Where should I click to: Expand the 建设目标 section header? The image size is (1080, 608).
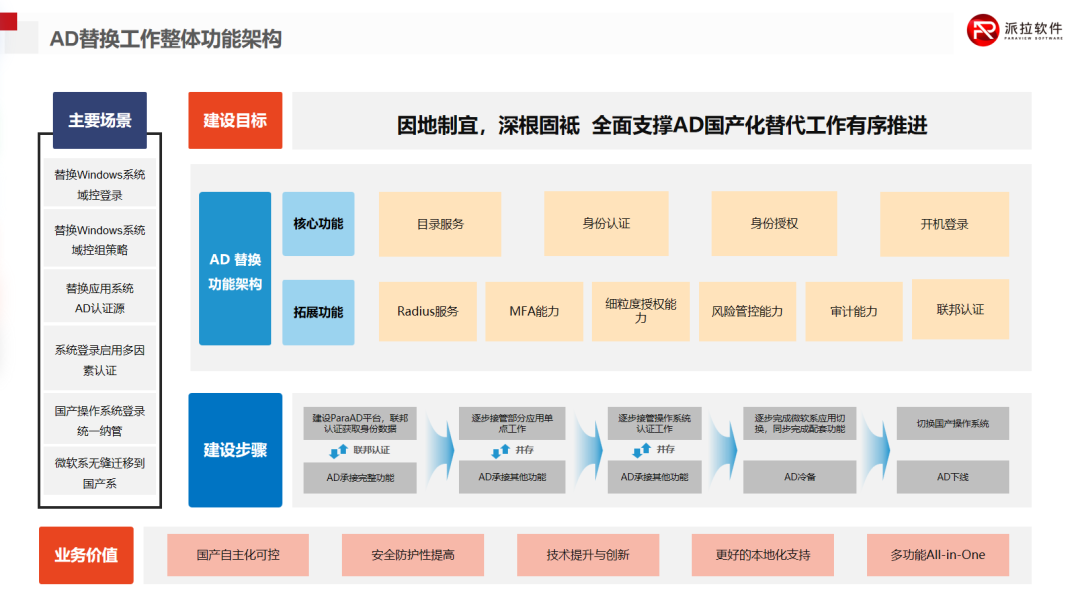pyautogui.click(x=235, y=120)
